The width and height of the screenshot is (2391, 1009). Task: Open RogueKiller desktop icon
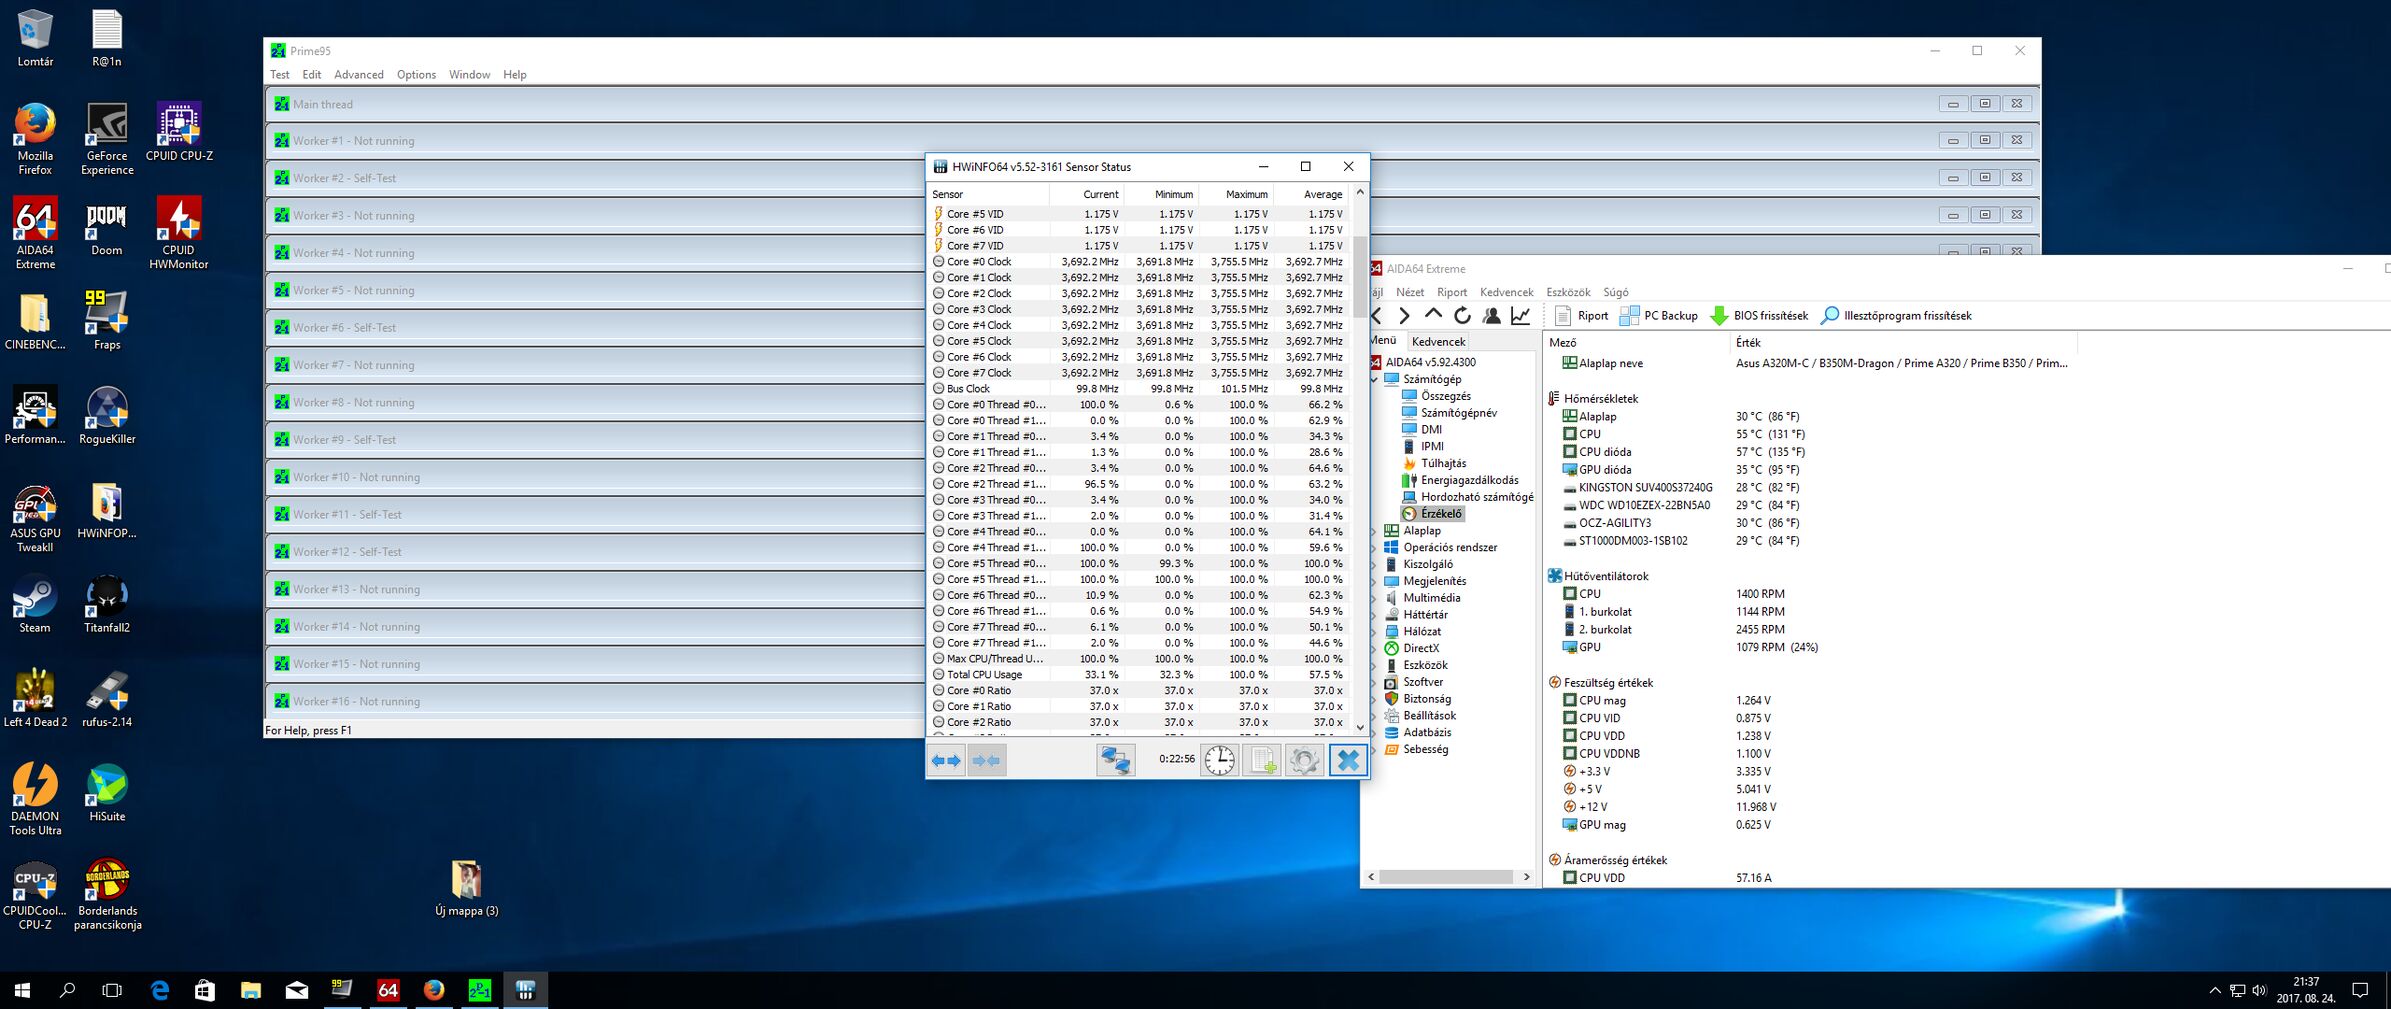point(107,415)
